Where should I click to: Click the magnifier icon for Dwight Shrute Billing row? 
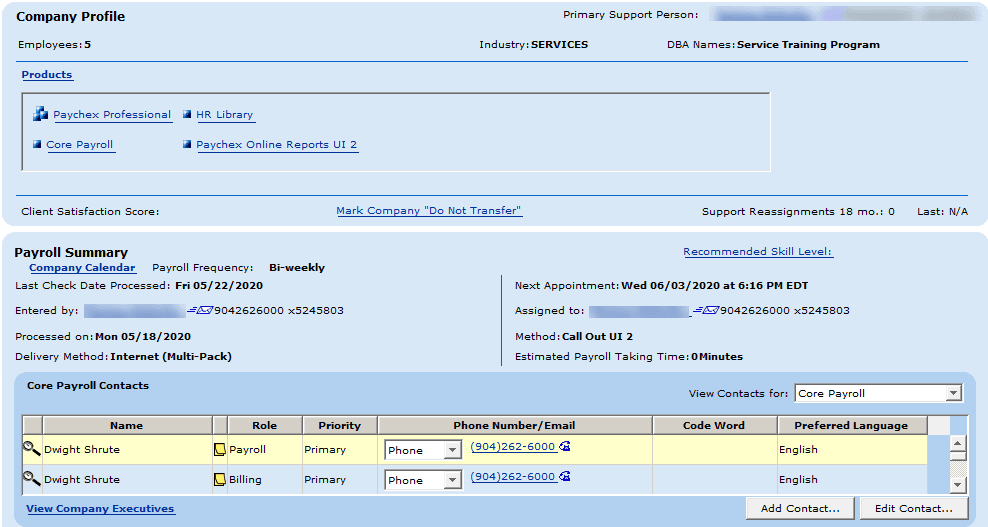(32, 478)
